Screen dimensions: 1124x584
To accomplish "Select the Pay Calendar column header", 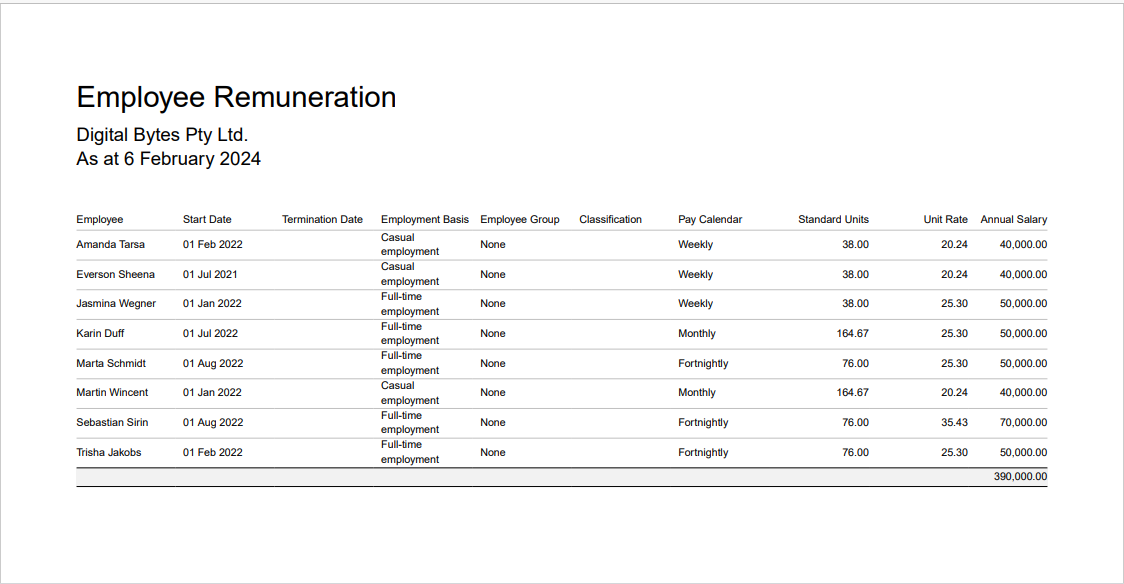I will (710, 220).
